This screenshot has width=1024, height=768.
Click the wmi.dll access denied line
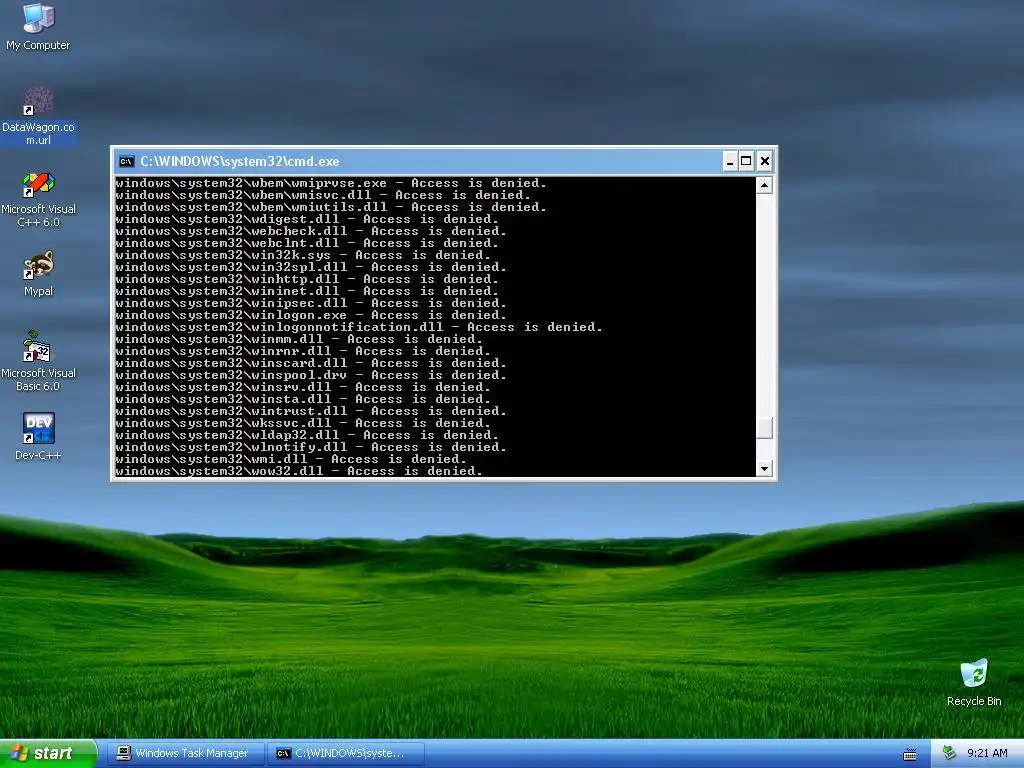[x=291, y=458]
